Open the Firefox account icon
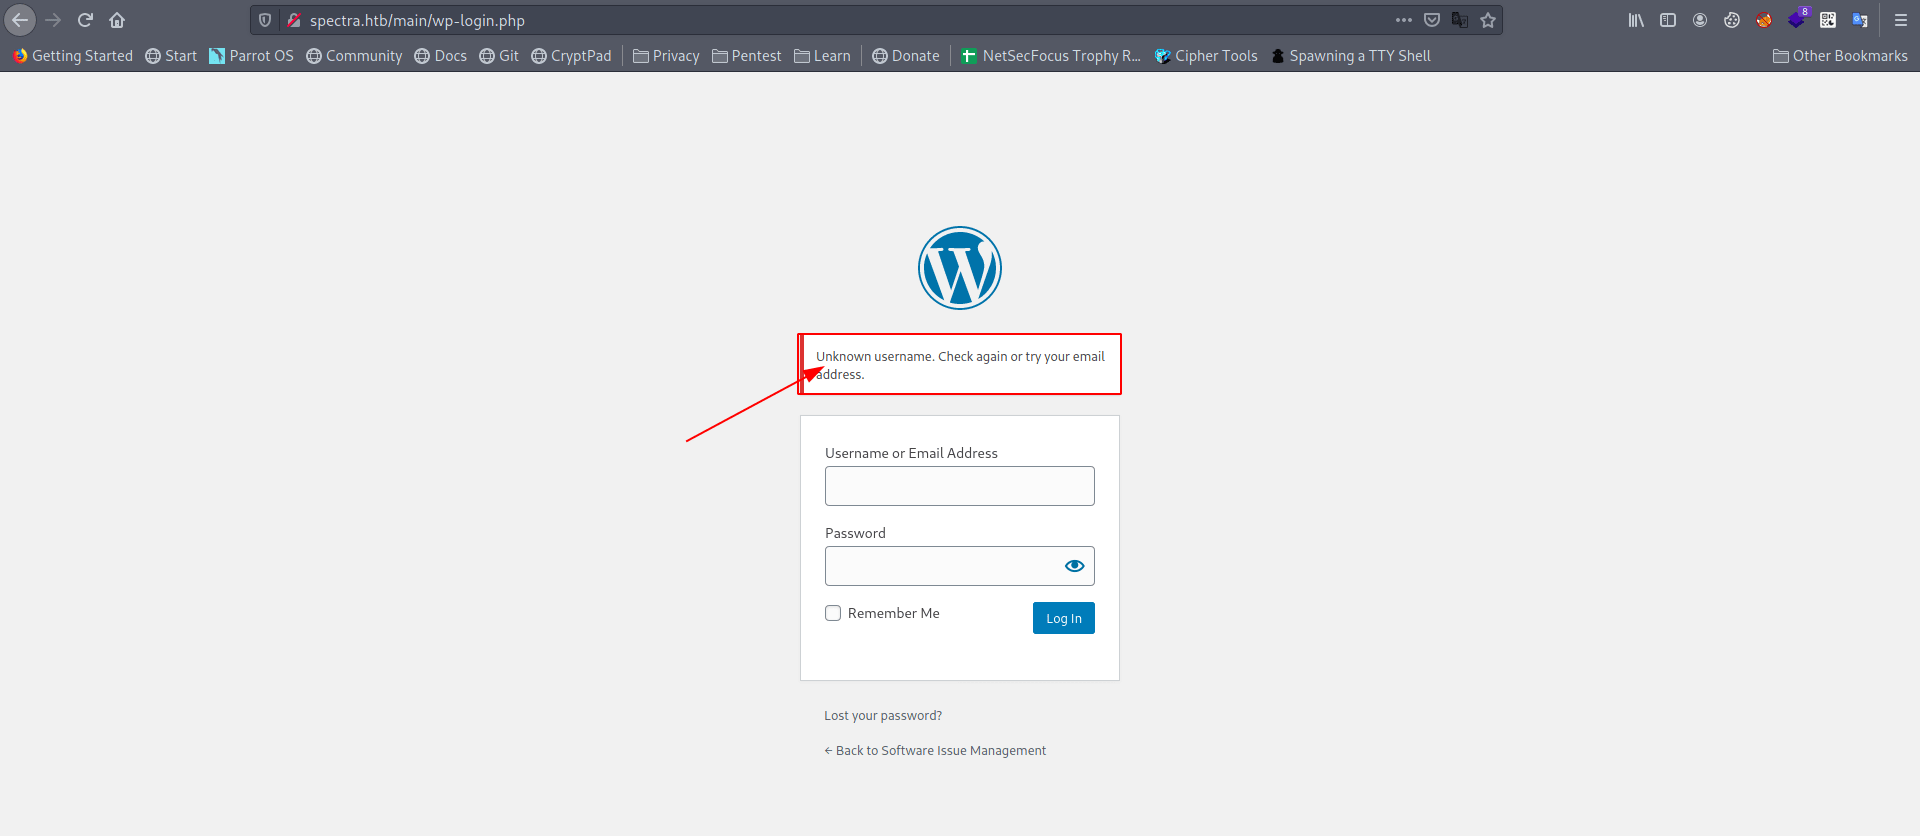This screenshot has height=836, width=1920. [1700, 20]
